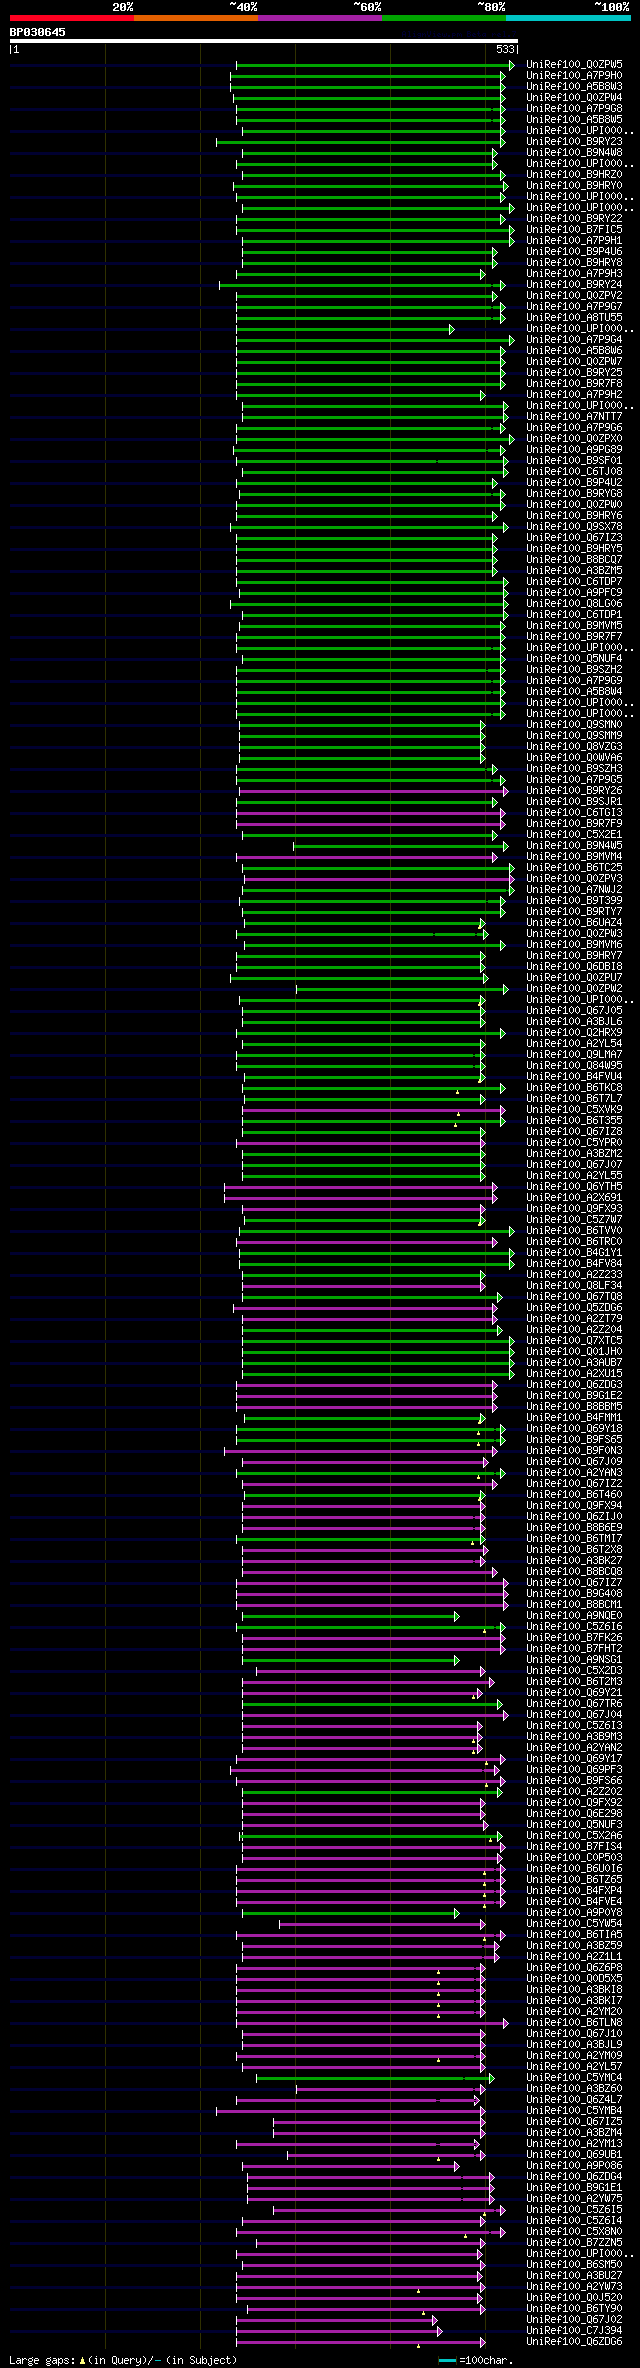Click the UniRef100_A2YAN3 label

574,1473
